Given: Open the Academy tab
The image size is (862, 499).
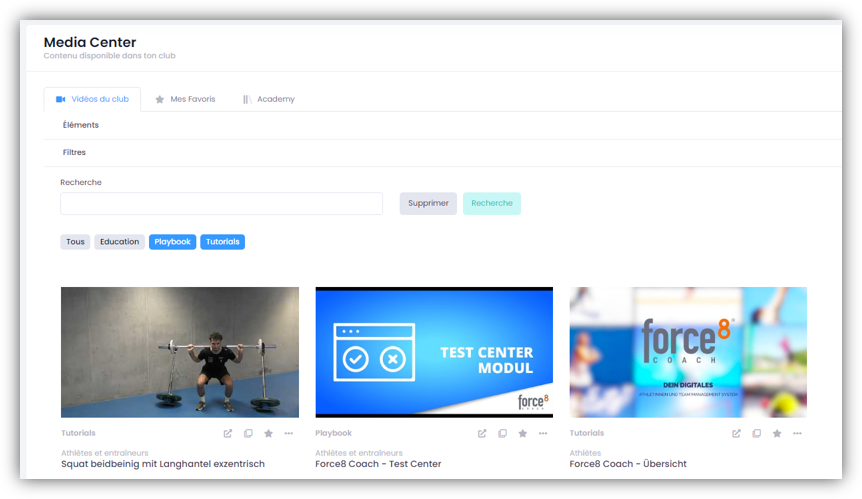Looking at the screenshot, I should [x=269, y=99].
